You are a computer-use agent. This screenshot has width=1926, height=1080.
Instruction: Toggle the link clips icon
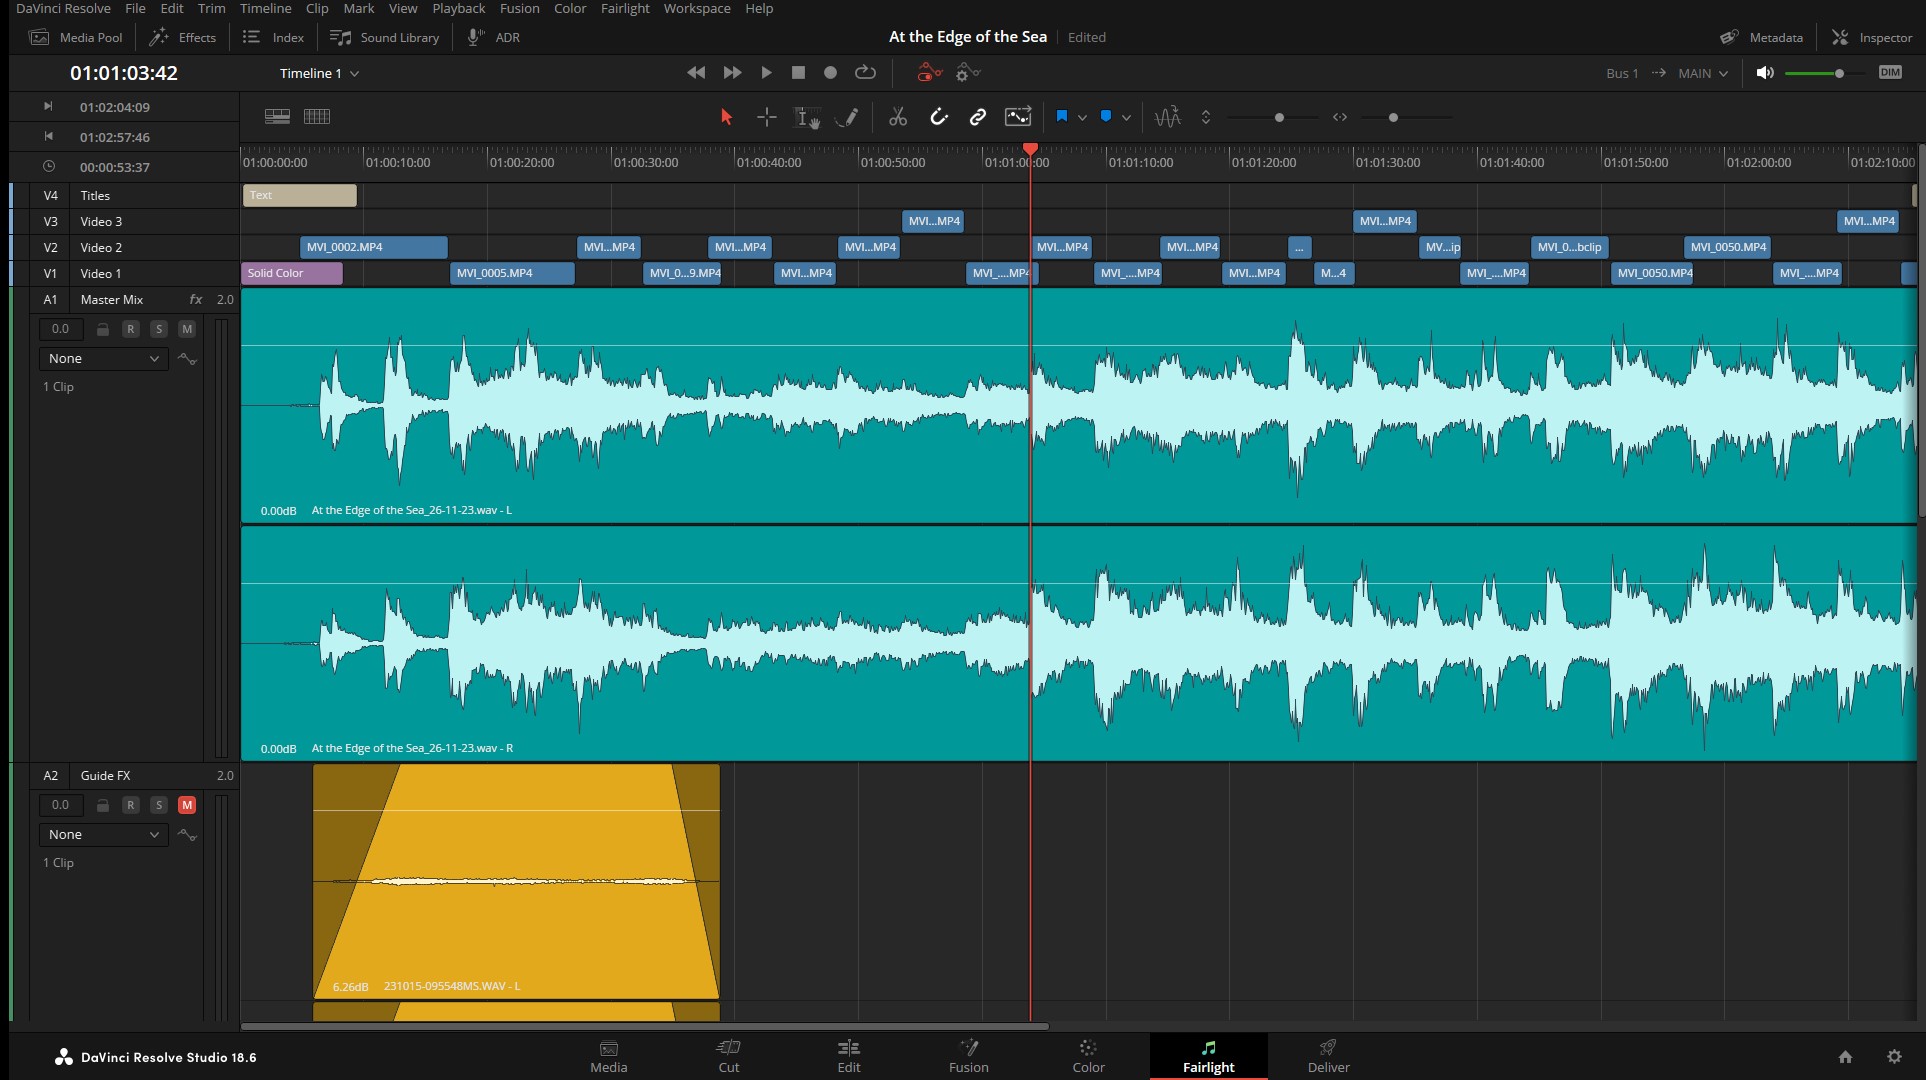pos(978,117)
